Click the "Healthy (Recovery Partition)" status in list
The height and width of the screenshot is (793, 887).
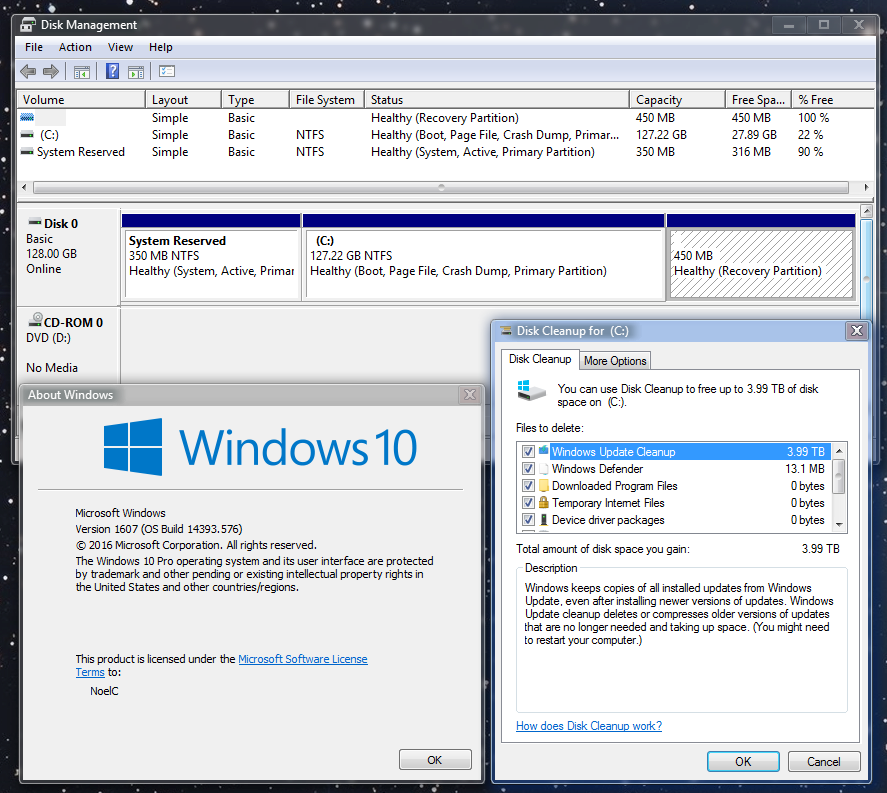click(445, 118)
